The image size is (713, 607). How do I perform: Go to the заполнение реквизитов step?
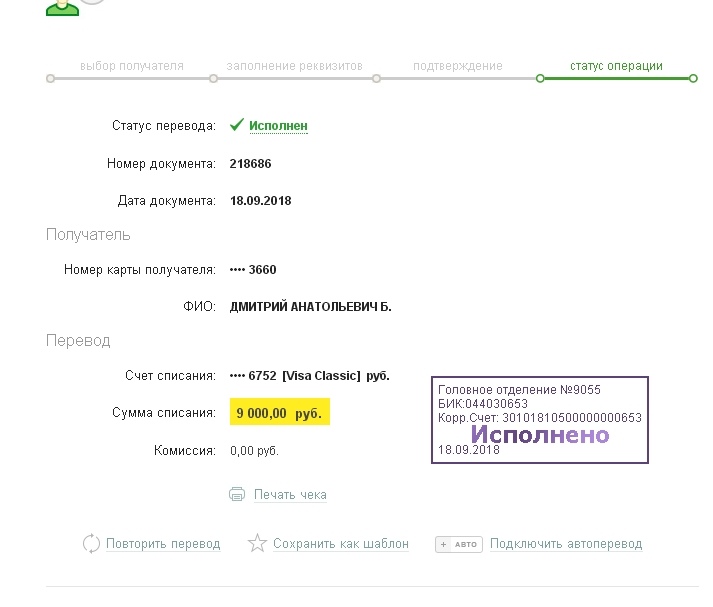295,66
